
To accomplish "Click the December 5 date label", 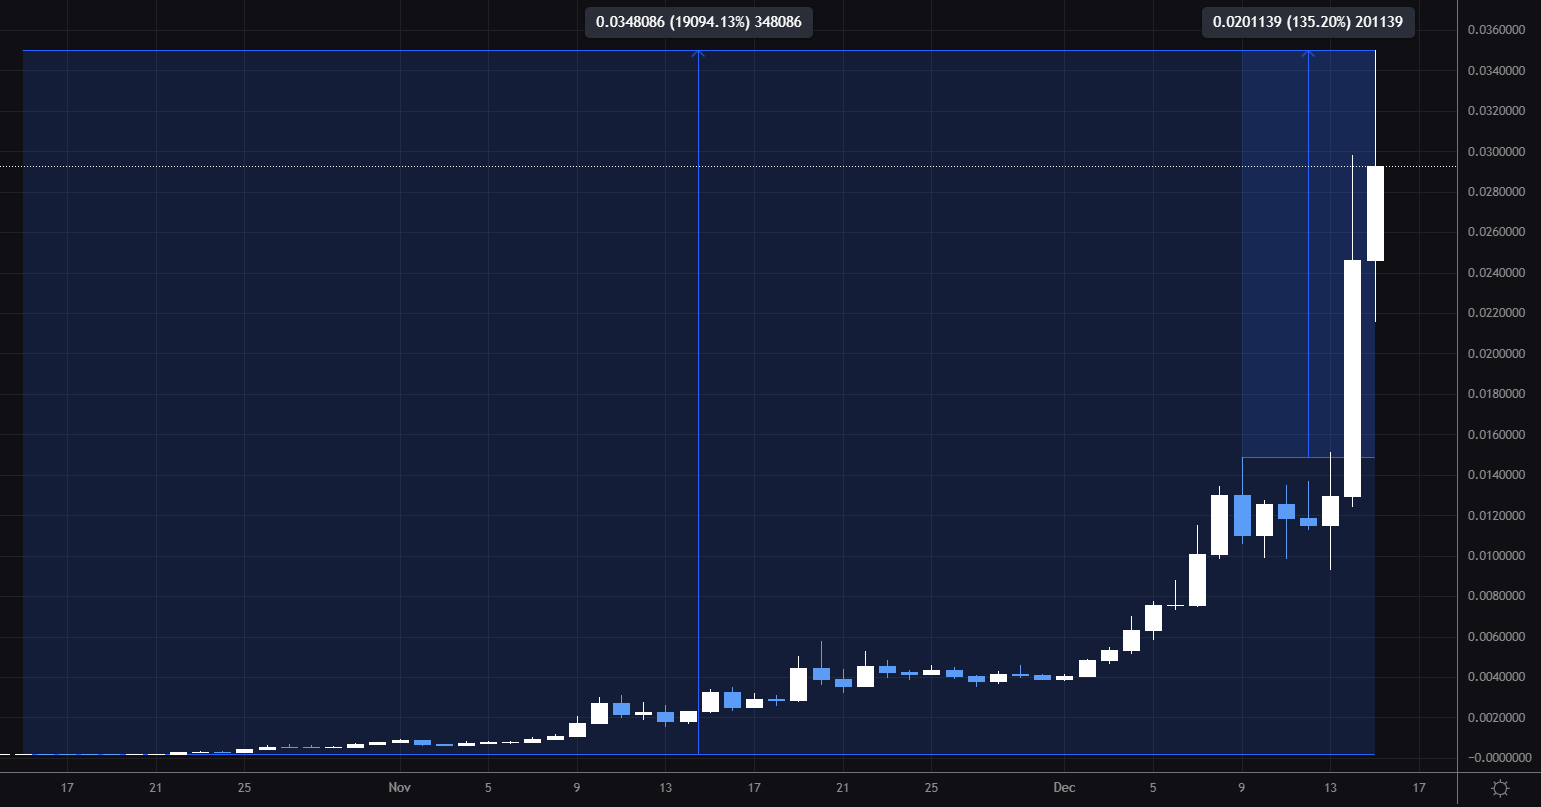I will coord(1153,788).
